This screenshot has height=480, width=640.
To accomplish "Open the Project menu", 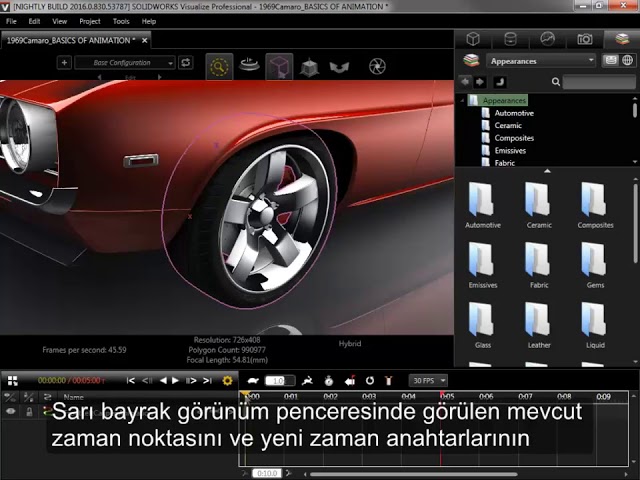I will click(x=90, y=21).
